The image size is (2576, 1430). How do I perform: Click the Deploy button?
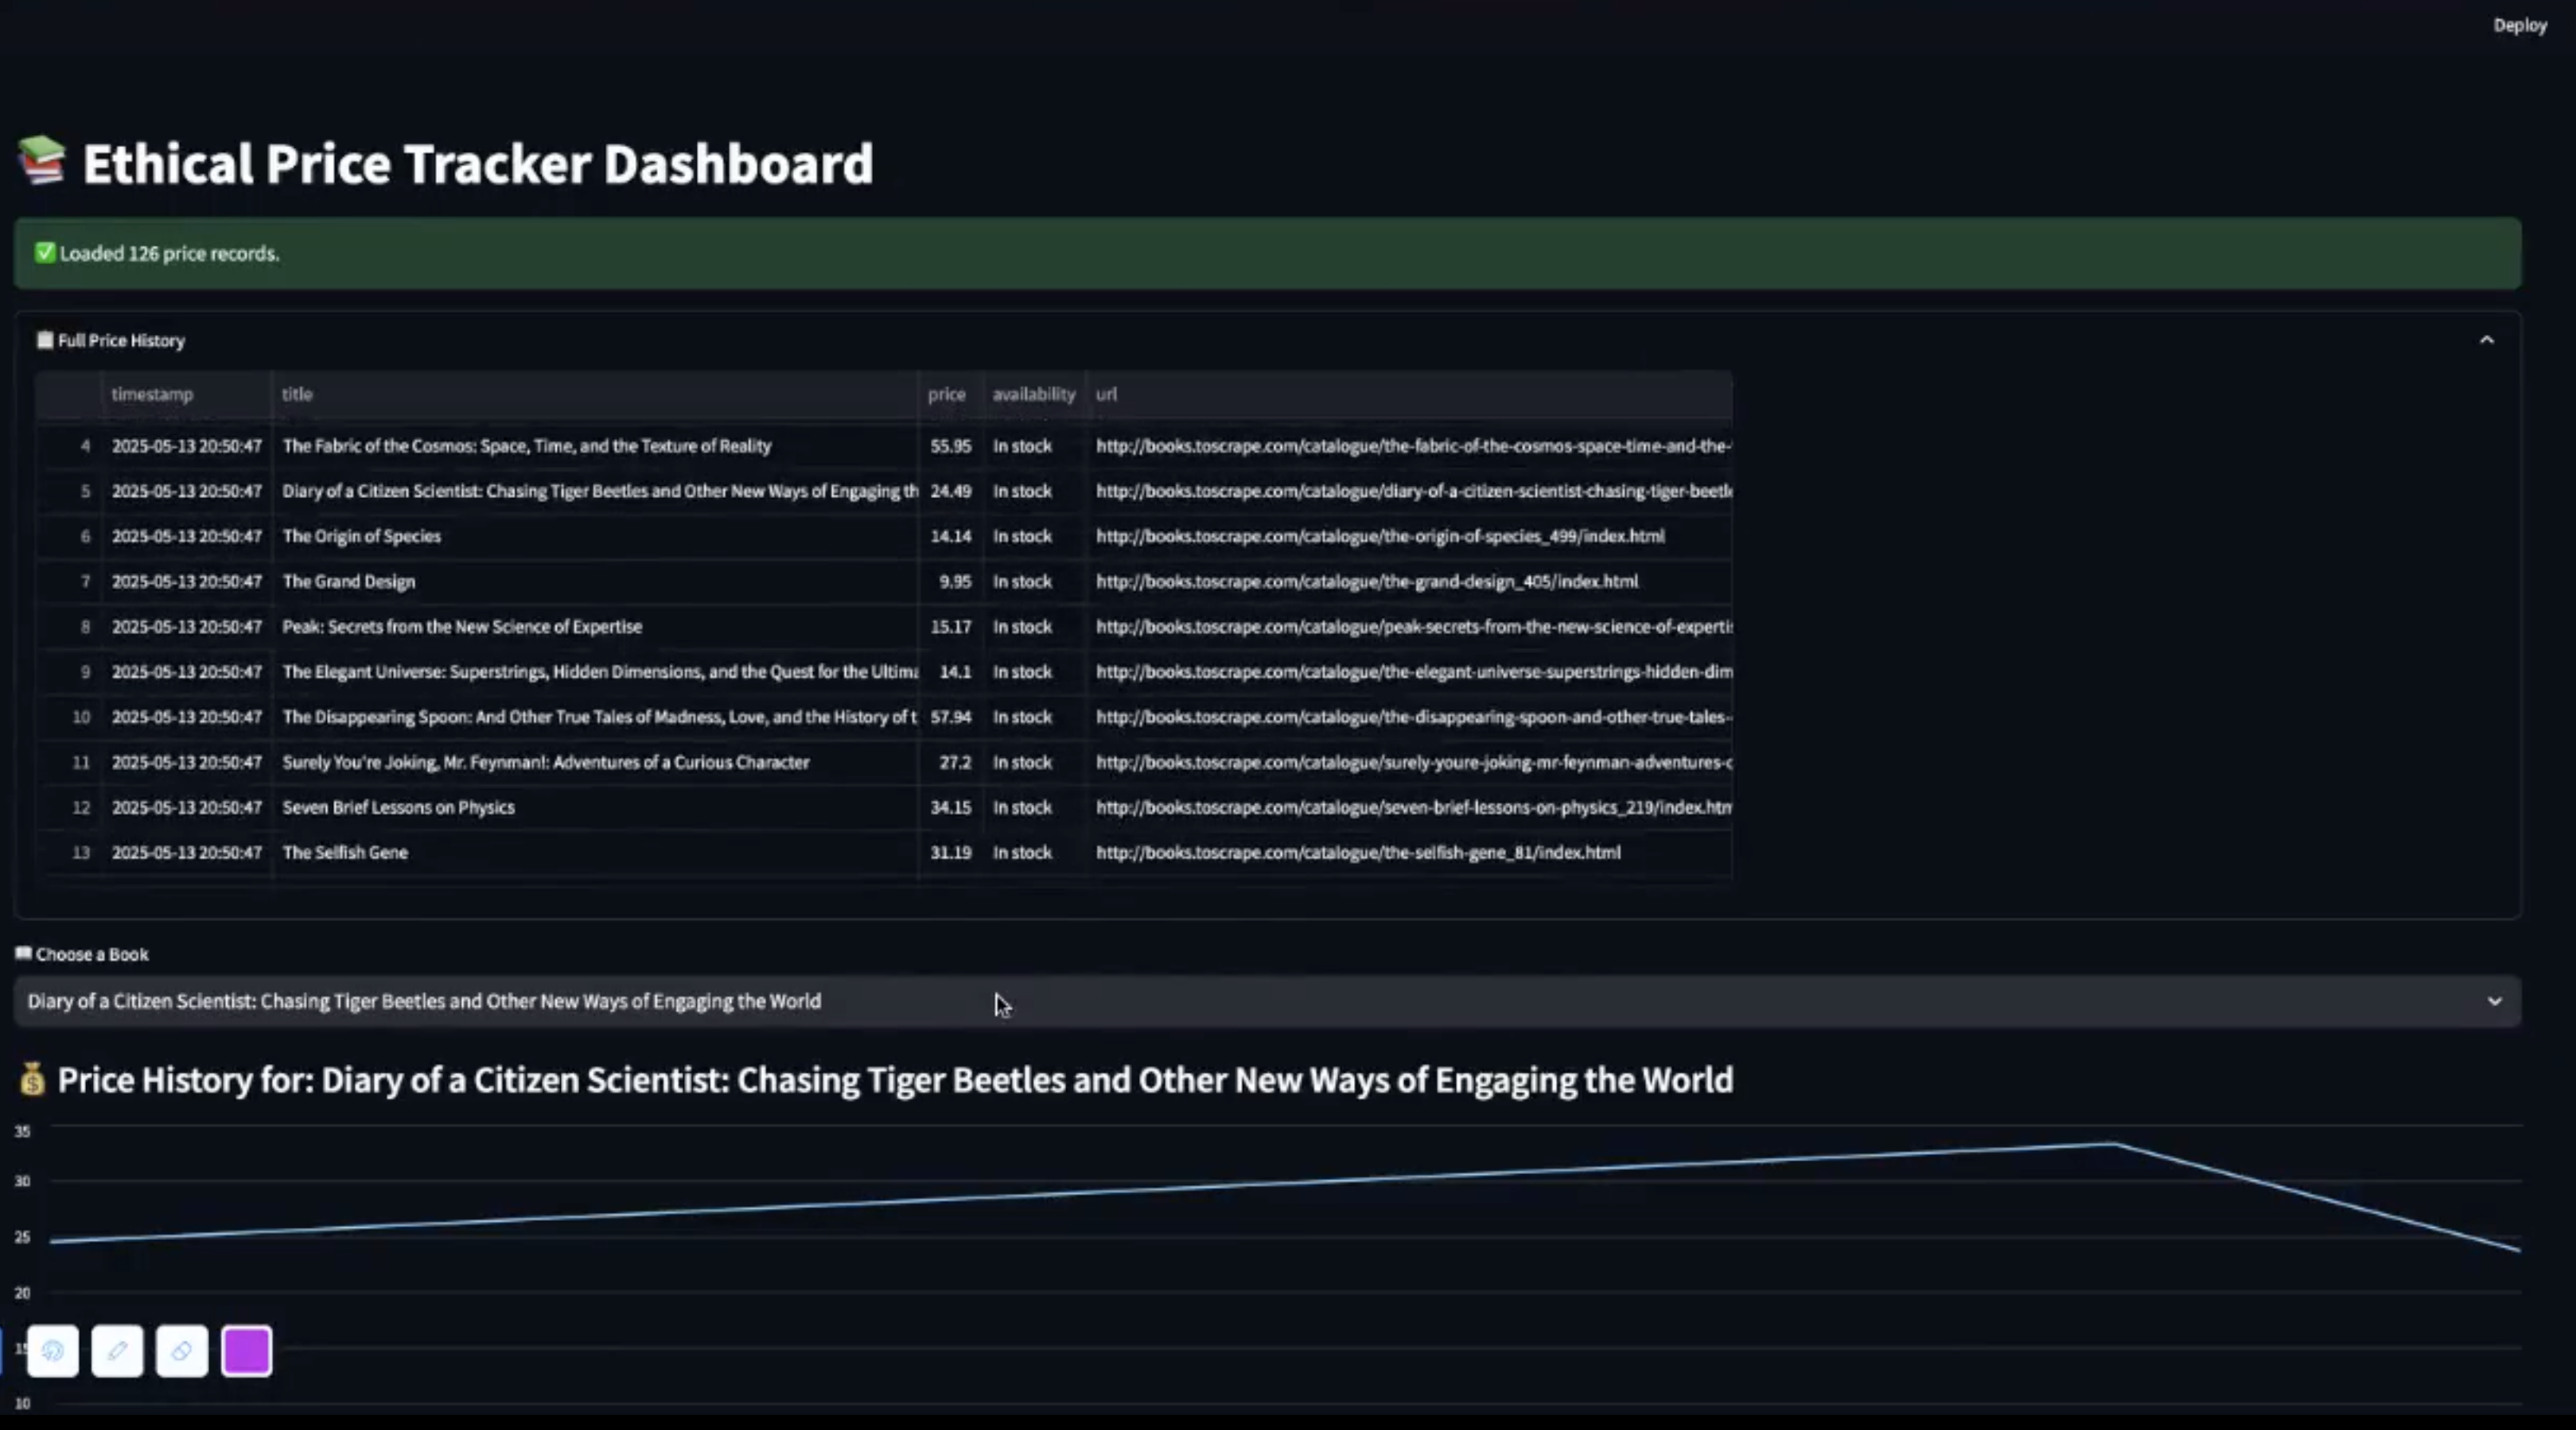coord(2519,25)
